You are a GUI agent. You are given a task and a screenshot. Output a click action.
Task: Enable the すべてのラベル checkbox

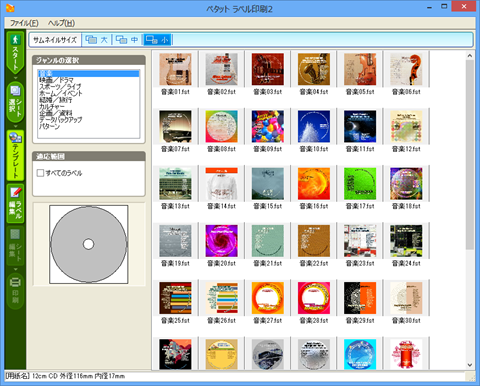tap(40, 173)
